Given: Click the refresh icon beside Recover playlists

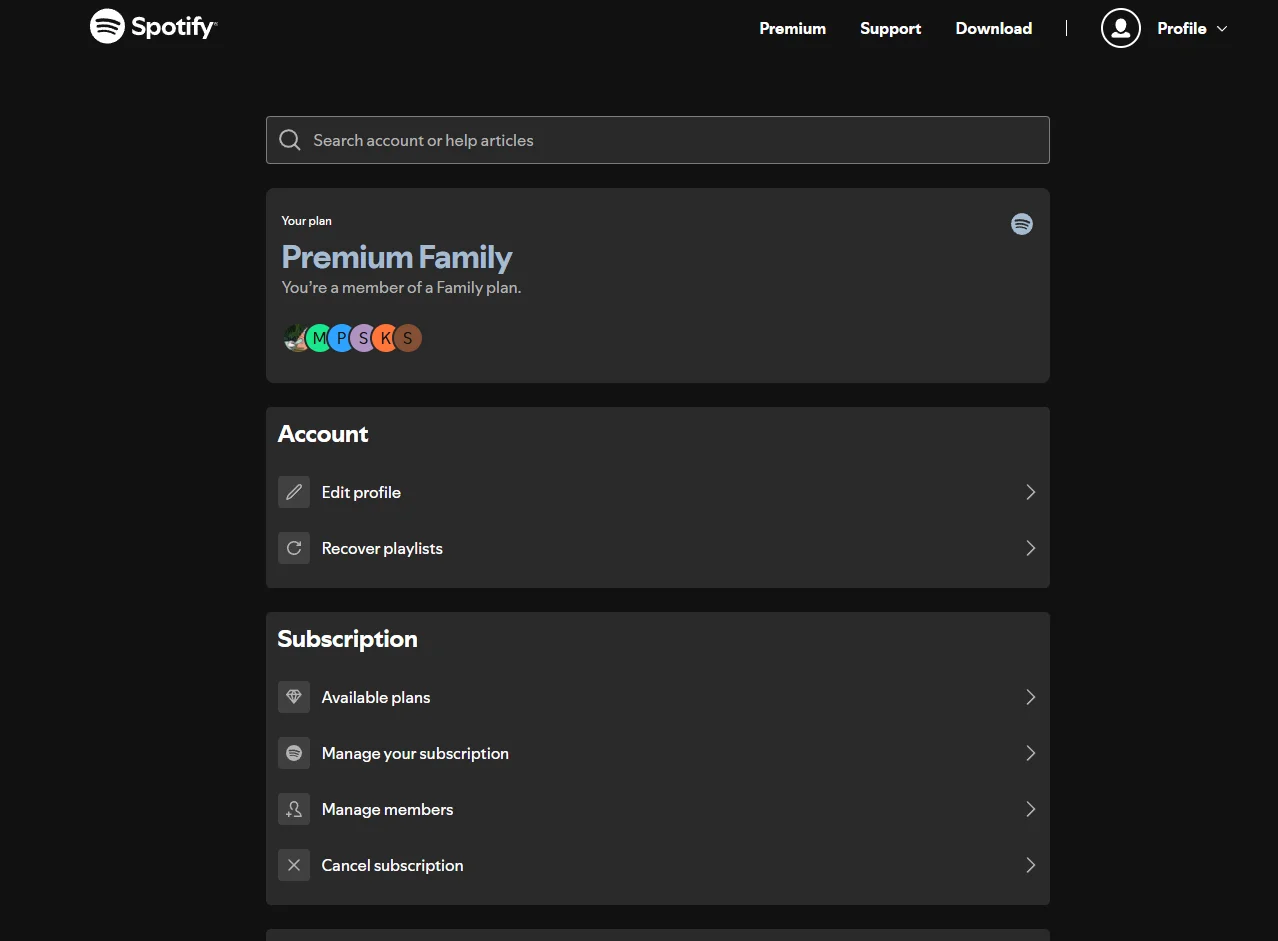Looking at the screenshot, I should point(294,548).
